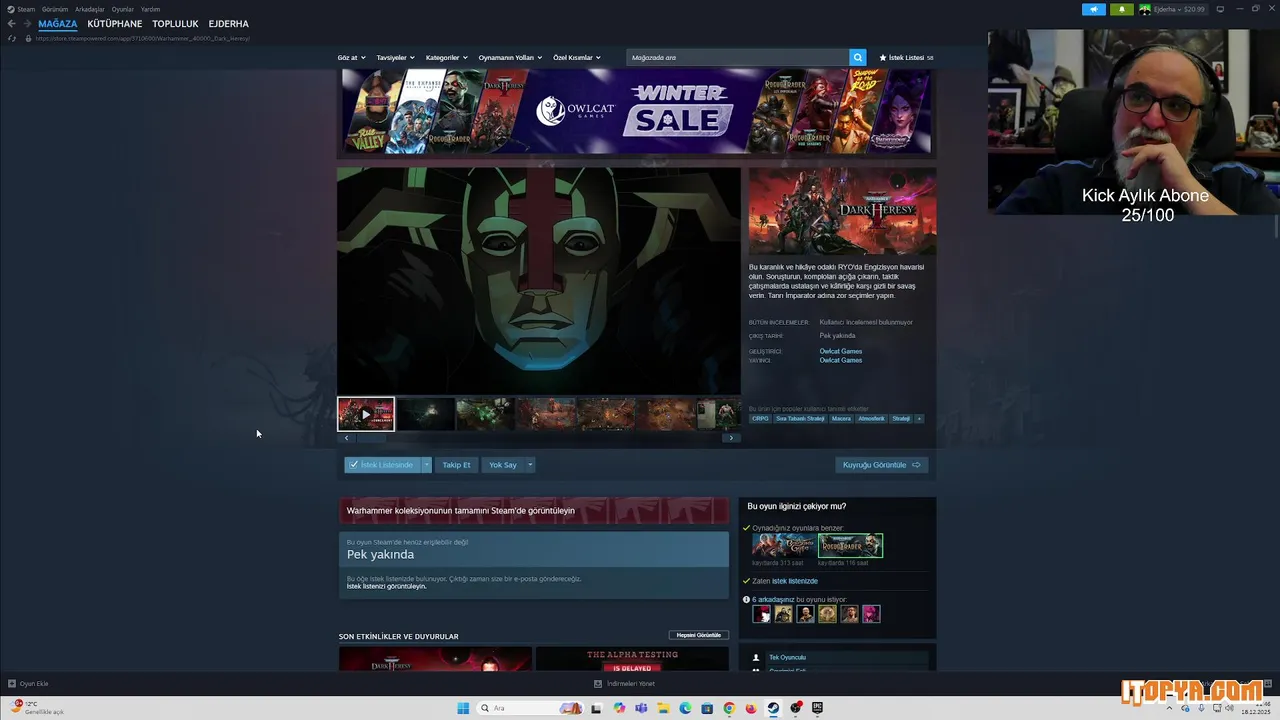1280x720 pixels.
Task: Click first friend avatar wanting this game
Action: 762,614
